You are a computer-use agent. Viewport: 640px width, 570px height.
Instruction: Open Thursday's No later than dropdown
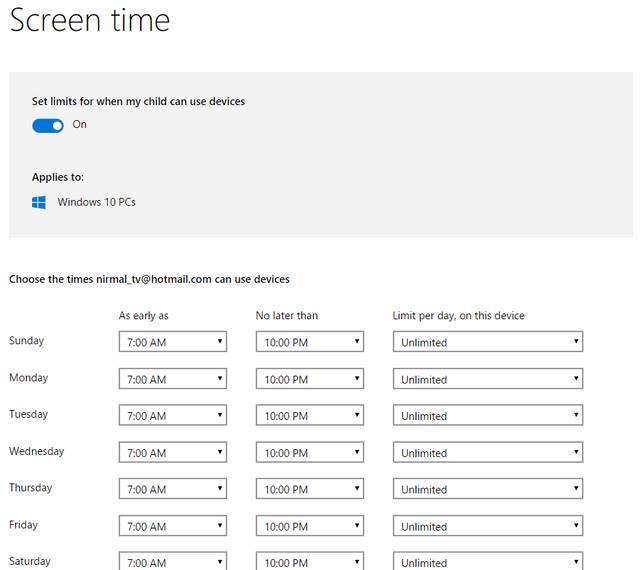pos(310,489)
